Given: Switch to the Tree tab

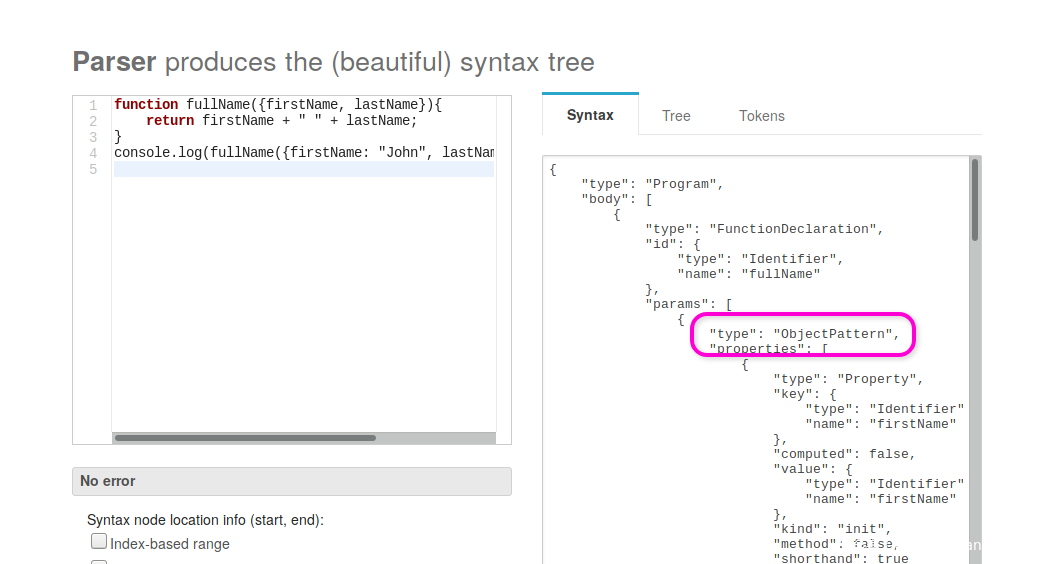Looking at the screenshot, I should click(x=676, y=116).
